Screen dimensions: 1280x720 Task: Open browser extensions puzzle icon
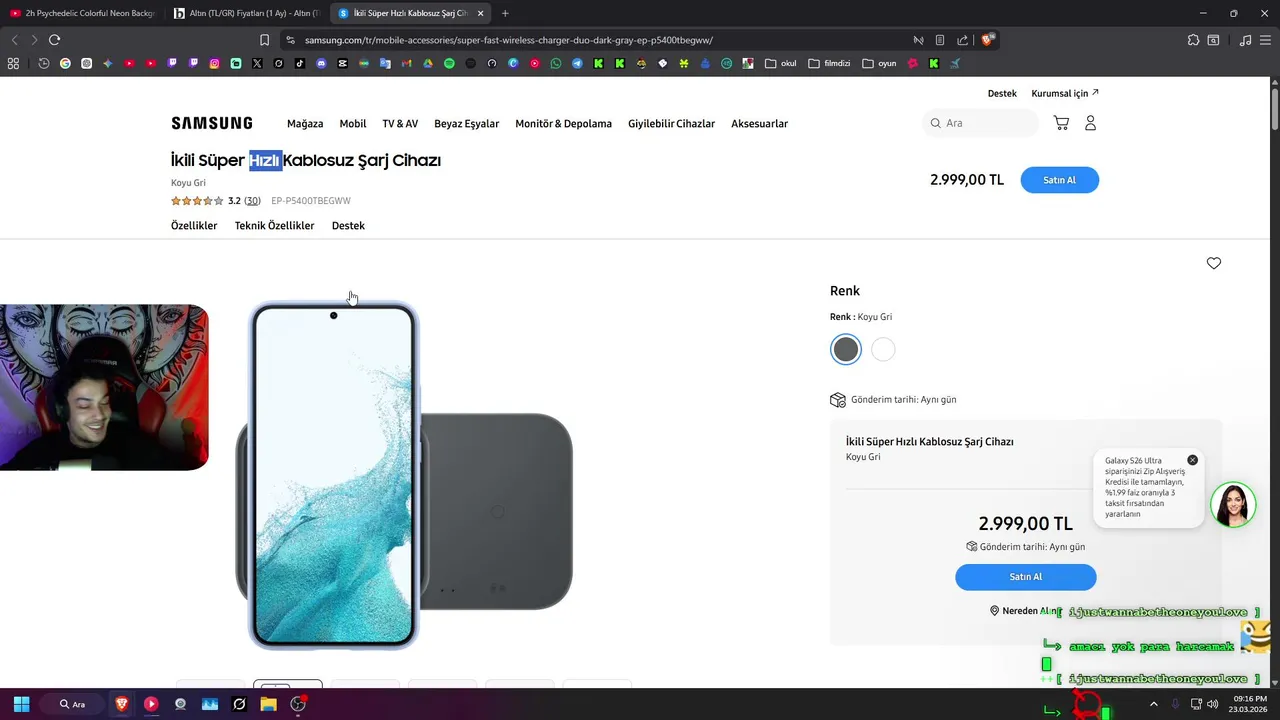1193,40
